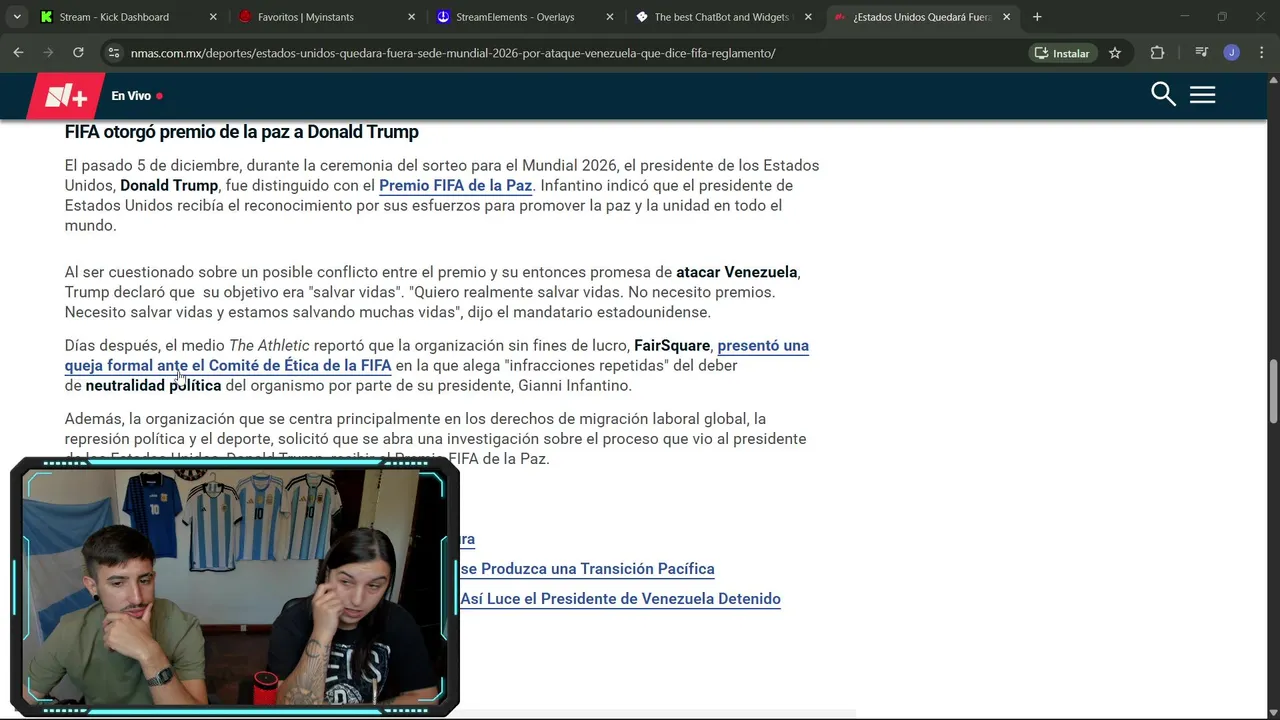Close the Stream - Kick Dashboard tab
The height and width of the screenshot is (720, 1280).
pos(213,17)
